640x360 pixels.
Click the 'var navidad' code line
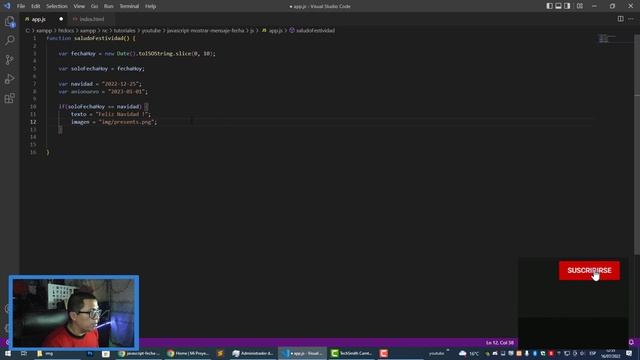[x=100, y=84]
